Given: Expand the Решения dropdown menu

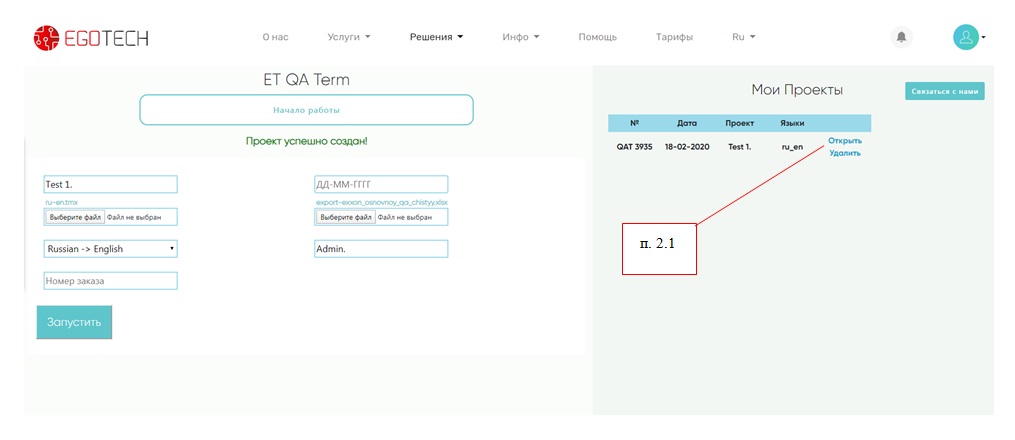Looking at the screenshot, I should (x=436, y=37).
